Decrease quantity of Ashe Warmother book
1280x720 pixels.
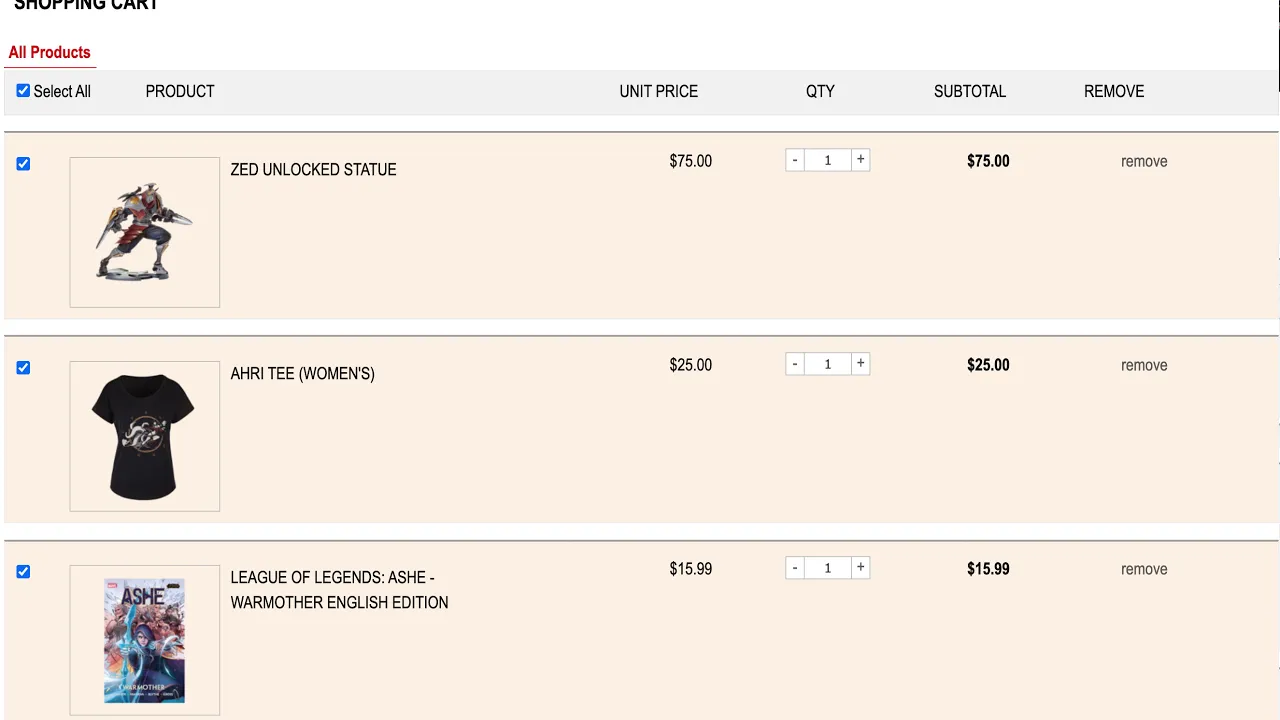click(795, 568)
